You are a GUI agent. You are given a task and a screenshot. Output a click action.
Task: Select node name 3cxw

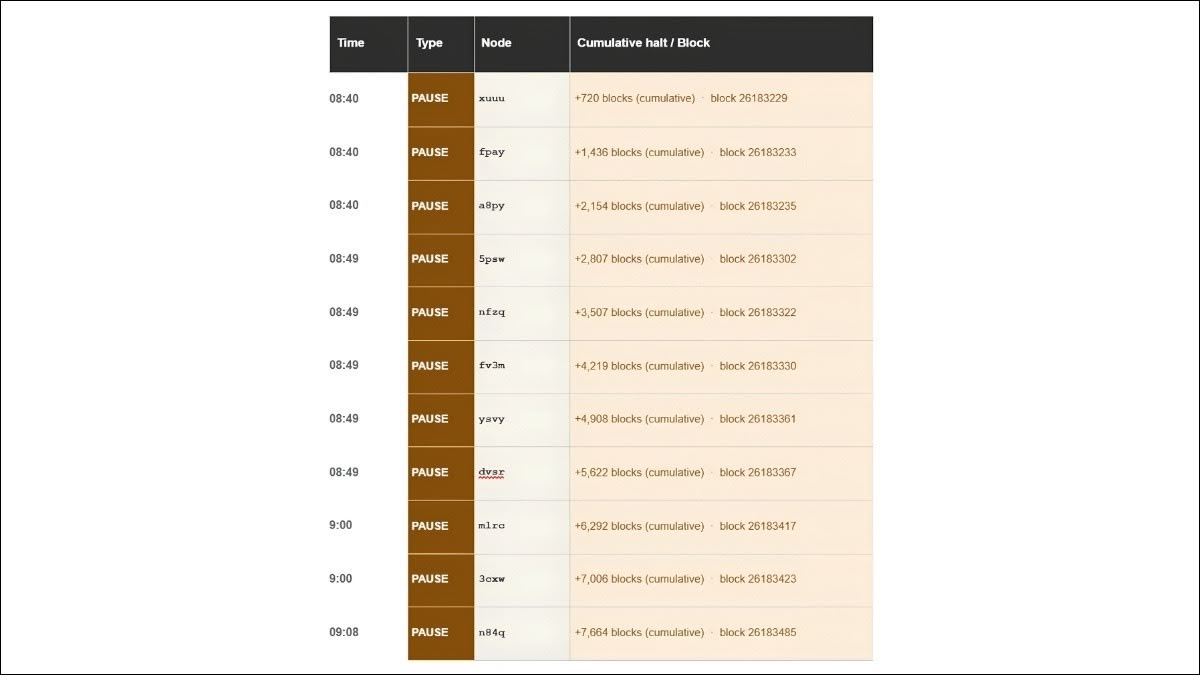tap(492, 579)
